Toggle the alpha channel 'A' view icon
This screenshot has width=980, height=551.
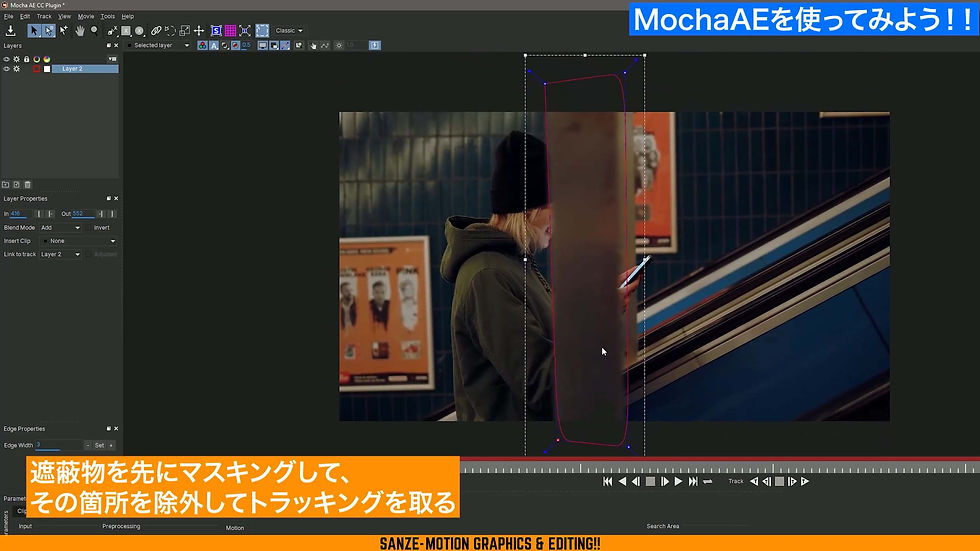pyautogui.click(x=214, y=46)
